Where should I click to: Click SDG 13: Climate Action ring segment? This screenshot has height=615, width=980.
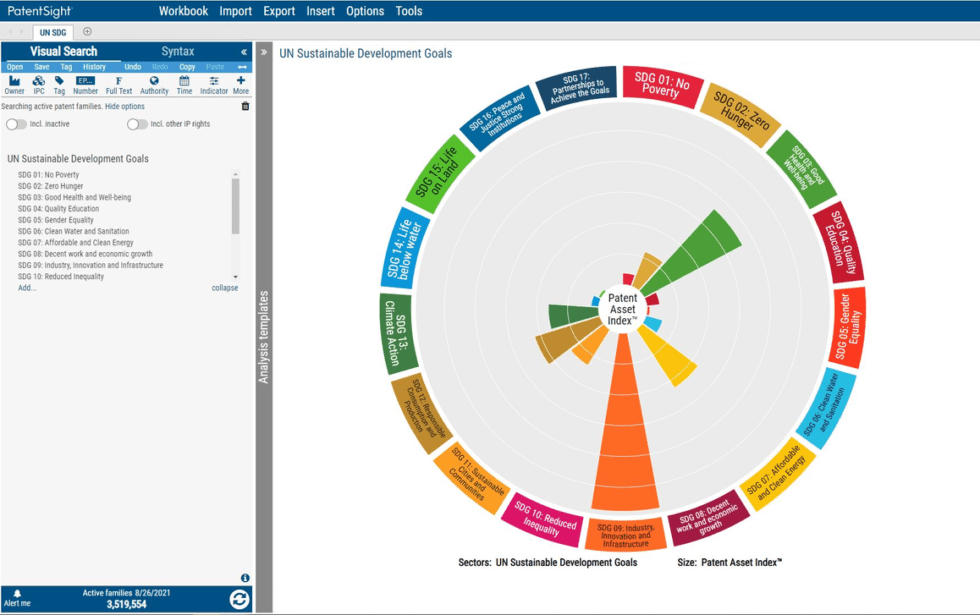398,333
